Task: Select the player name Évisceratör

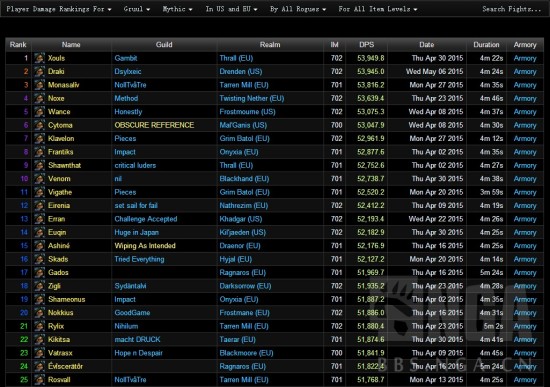Action: coord(65,366)
